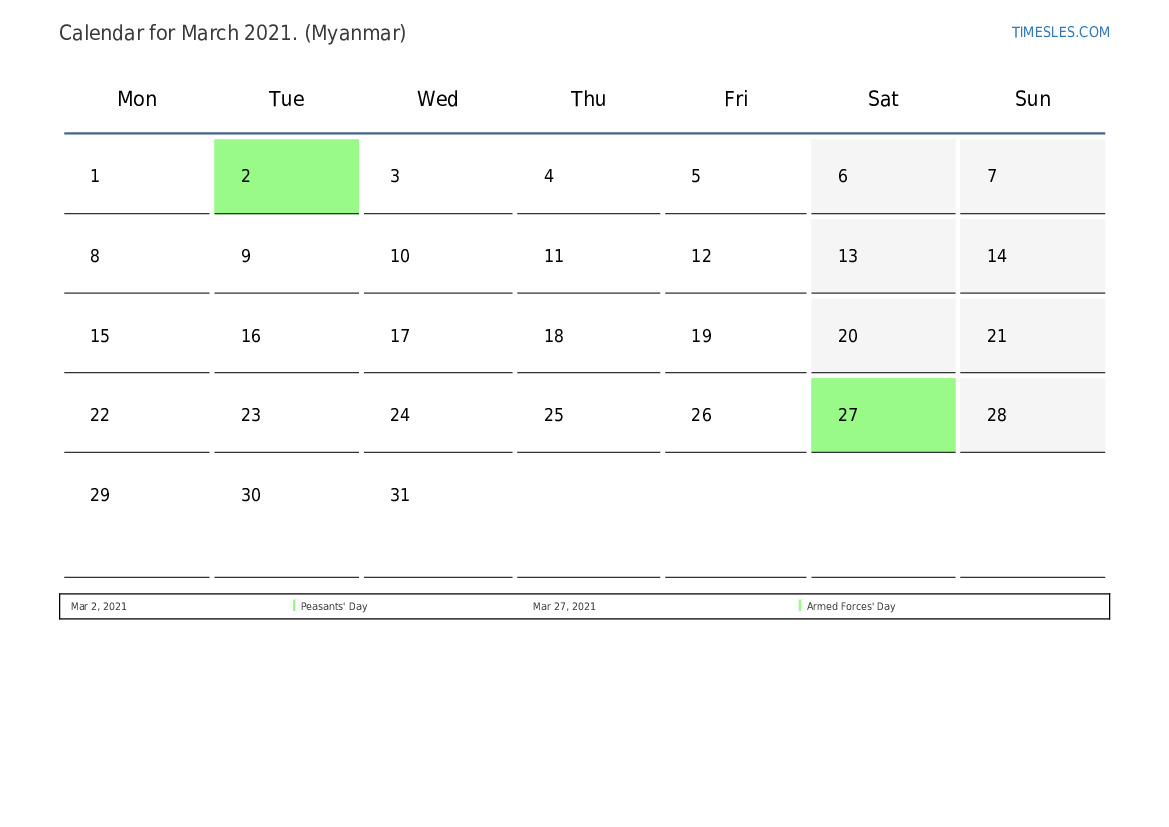This screenshot has height=827, width=1169.
Task: Click day 18 in the calendar
Action: click(588, 336)
